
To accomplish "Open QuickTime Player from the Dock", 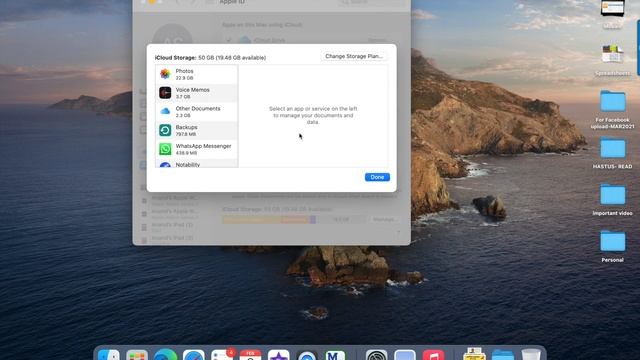I will pyautogui.click(x=307, y=355).
